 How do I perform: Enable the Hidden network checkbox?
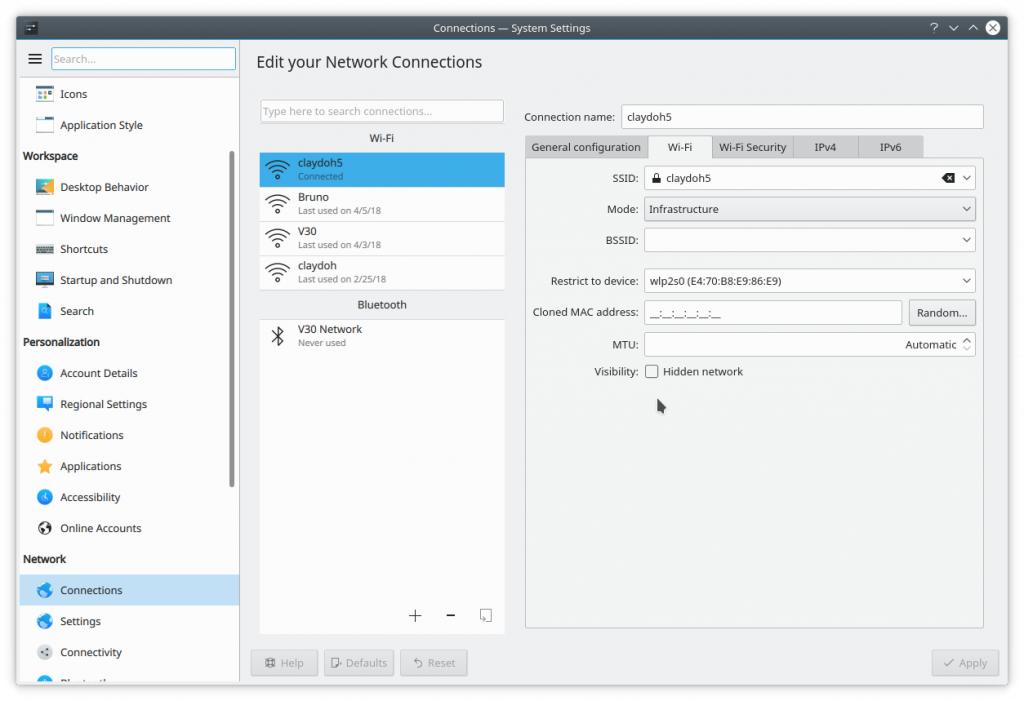pyautogui.click(x=652, y=372)
